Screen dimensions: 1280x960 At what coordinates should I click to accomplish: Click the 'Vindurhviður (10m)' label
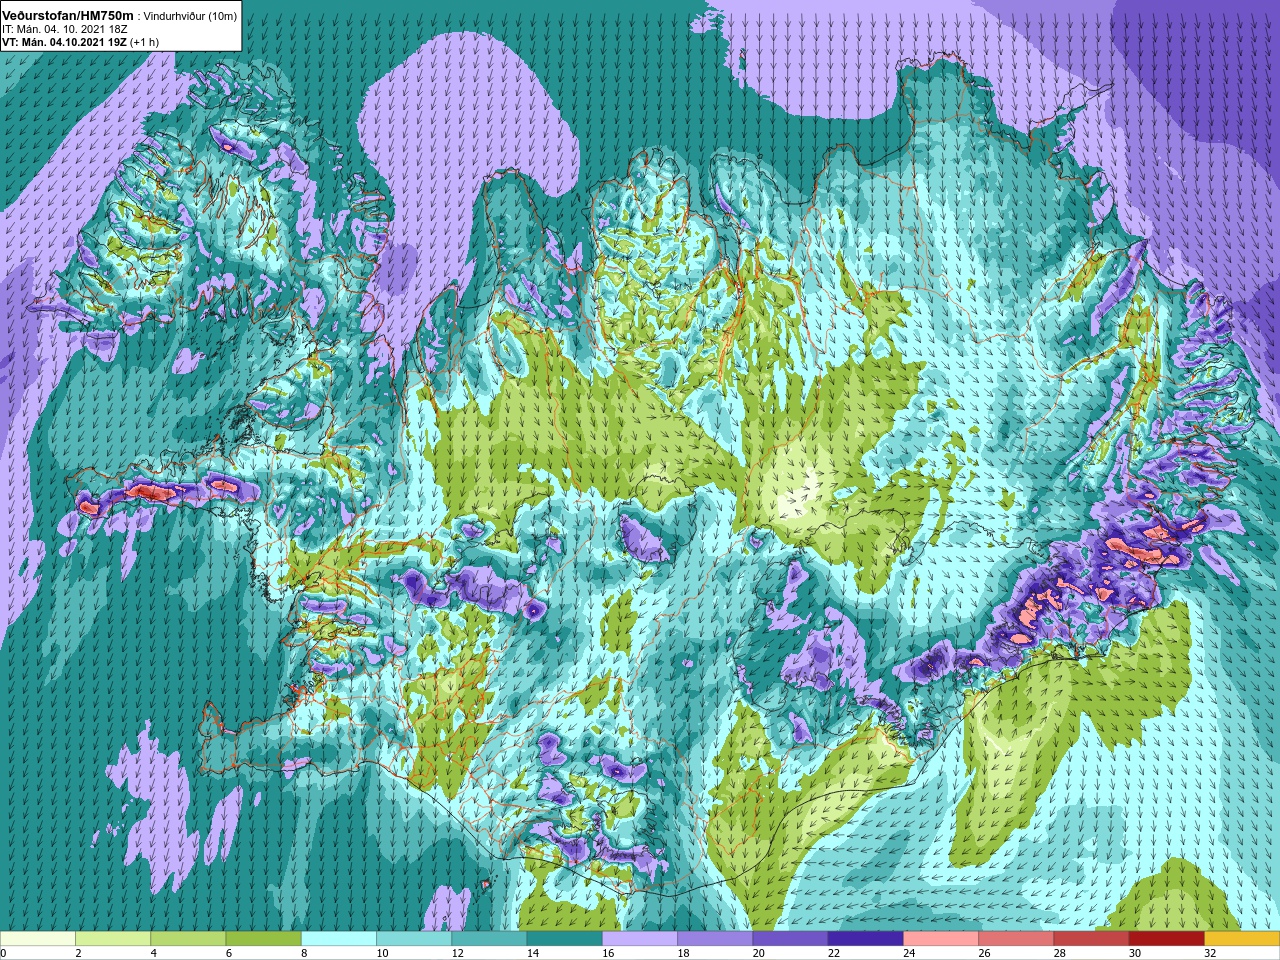[191, 16]
